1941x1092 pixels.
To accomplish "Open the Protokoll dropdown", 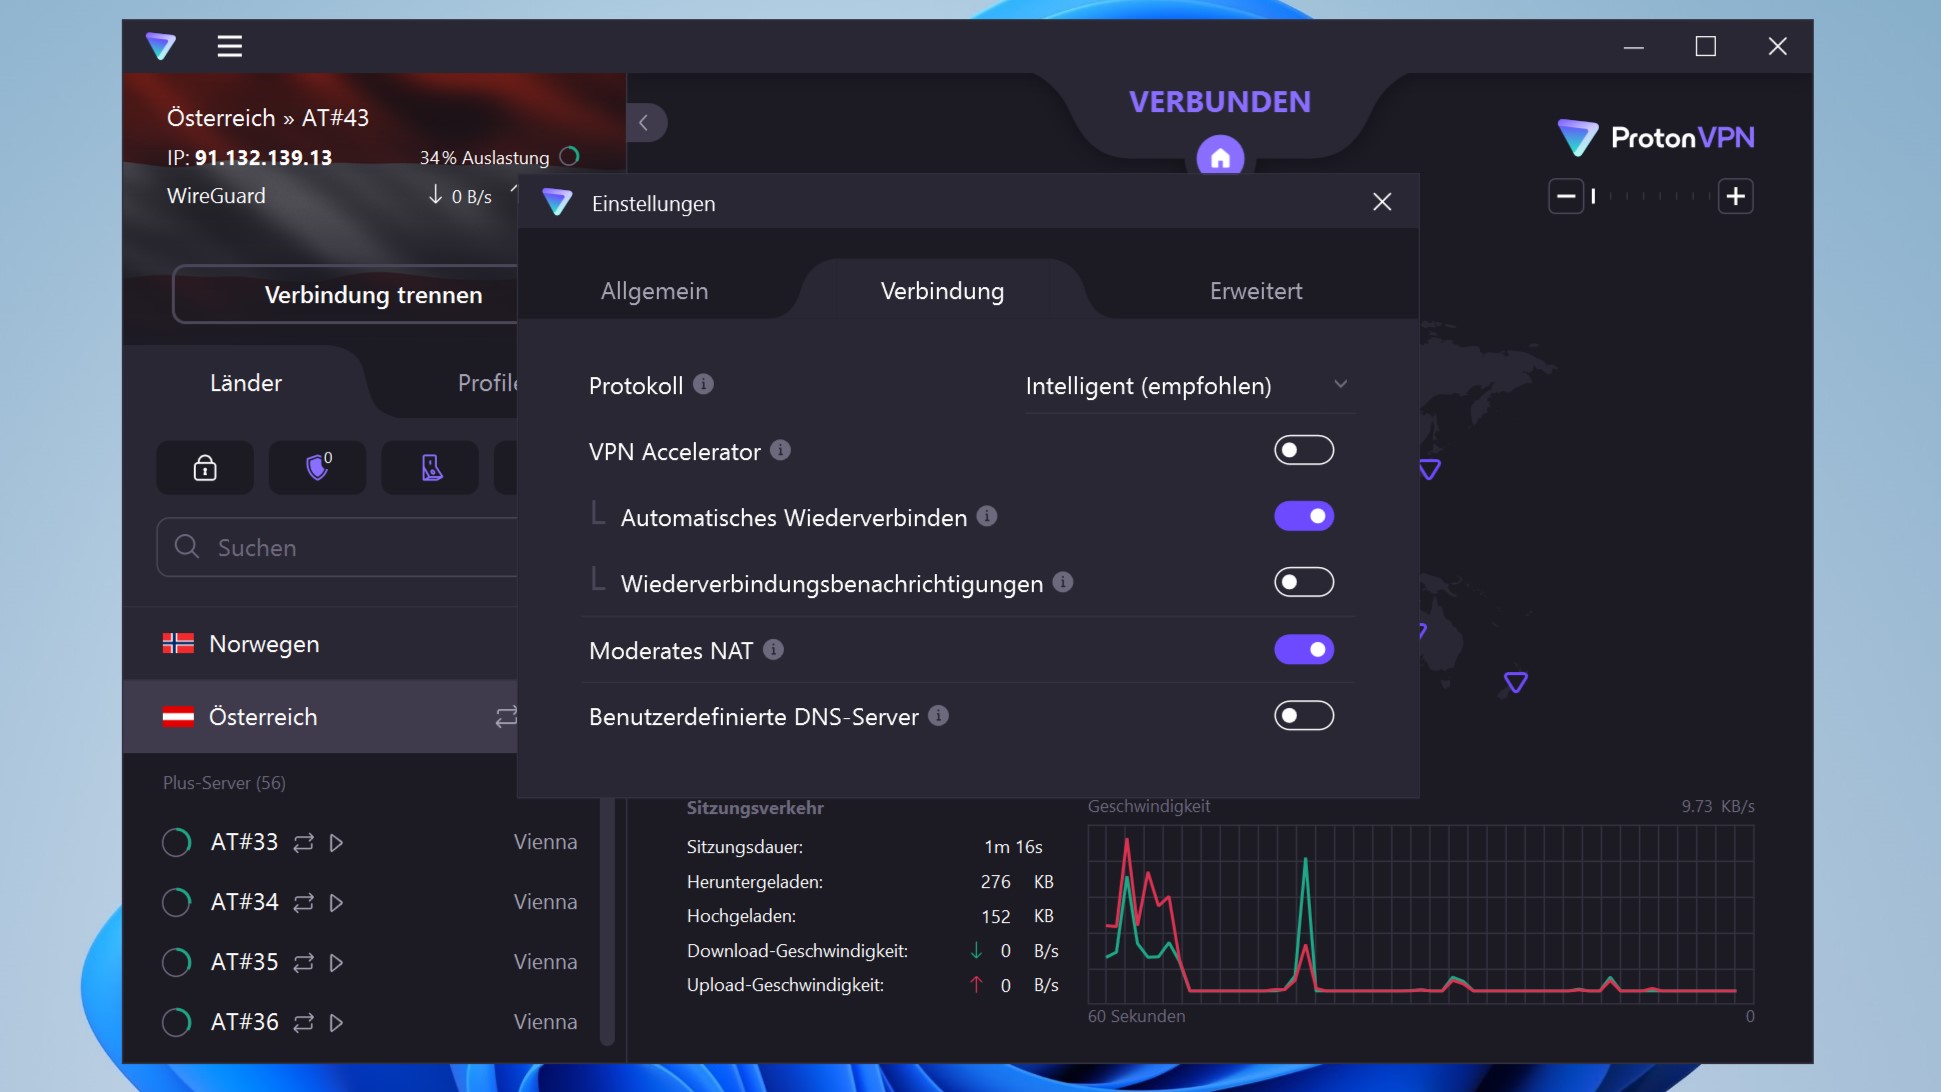I will (x=1188, y=386).
